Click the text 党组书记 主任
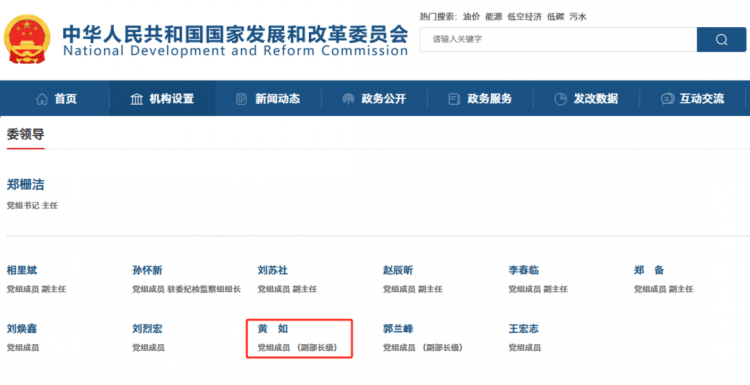Image resolution: width=750 pixels, height=385 pixels. tap(32, 206)
